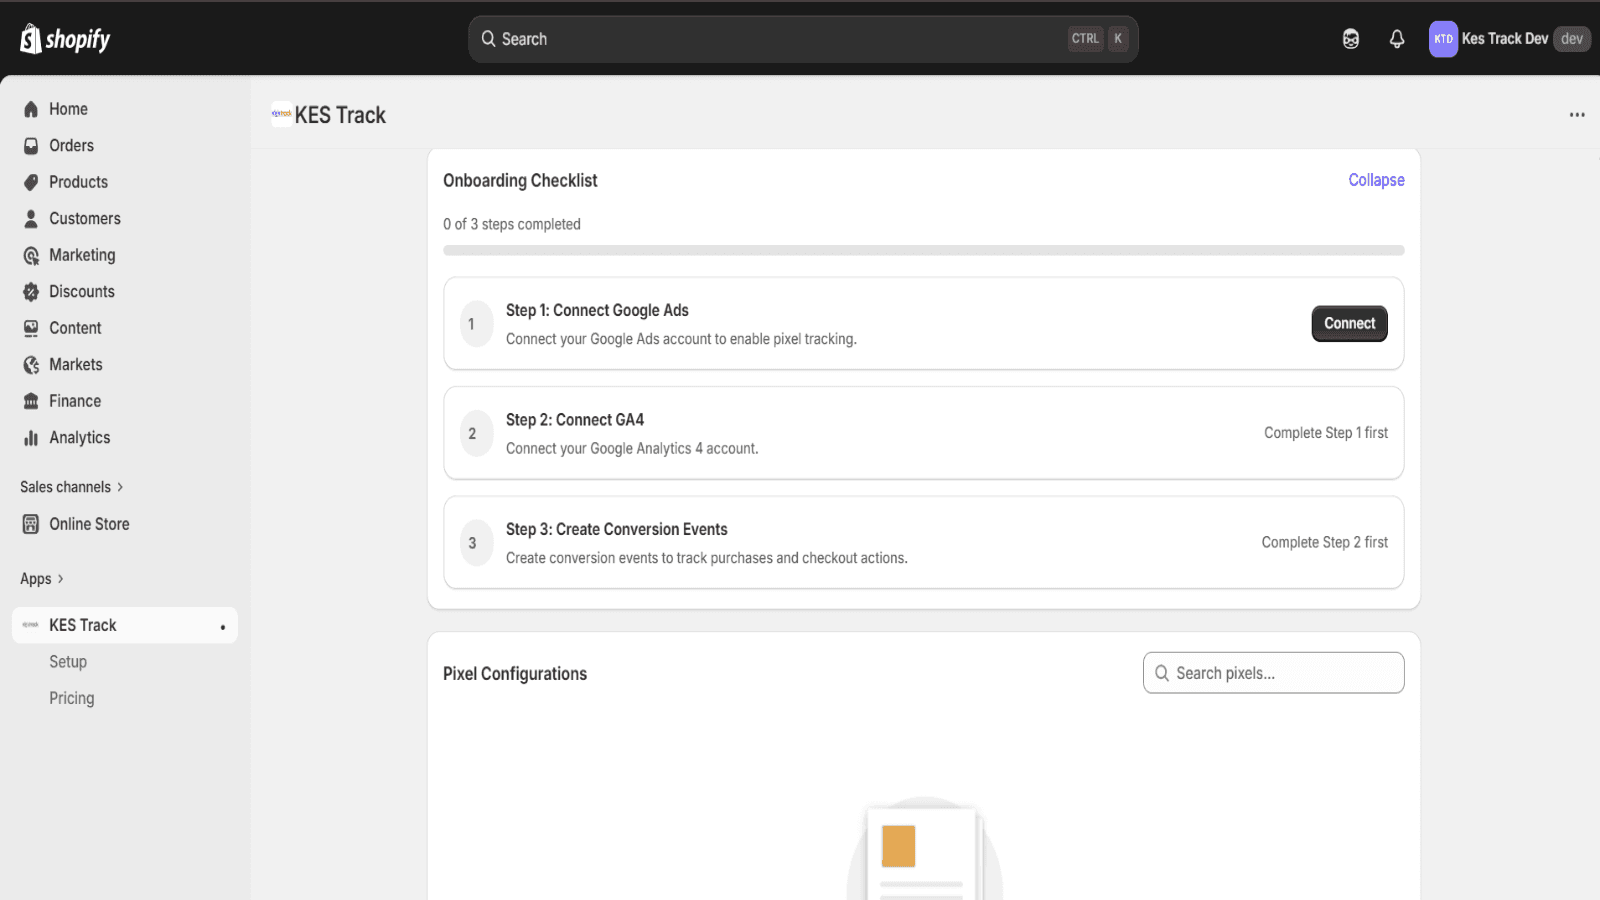Open the Sidekick assistant icon
This screenshot has width=1600, height=900.
(x=1351, y=39)
